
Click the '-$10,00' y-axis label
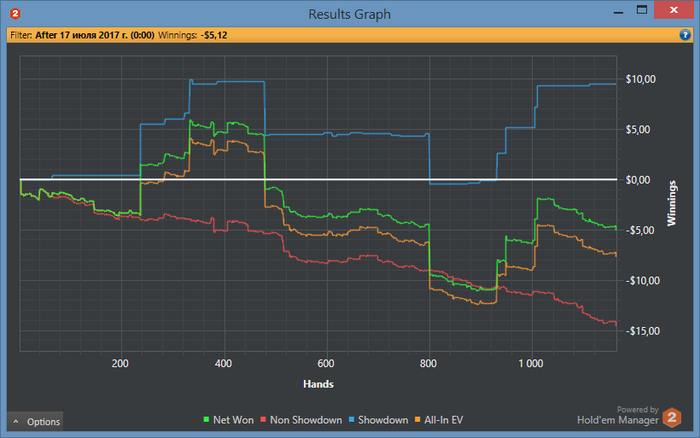pos(642,281)
